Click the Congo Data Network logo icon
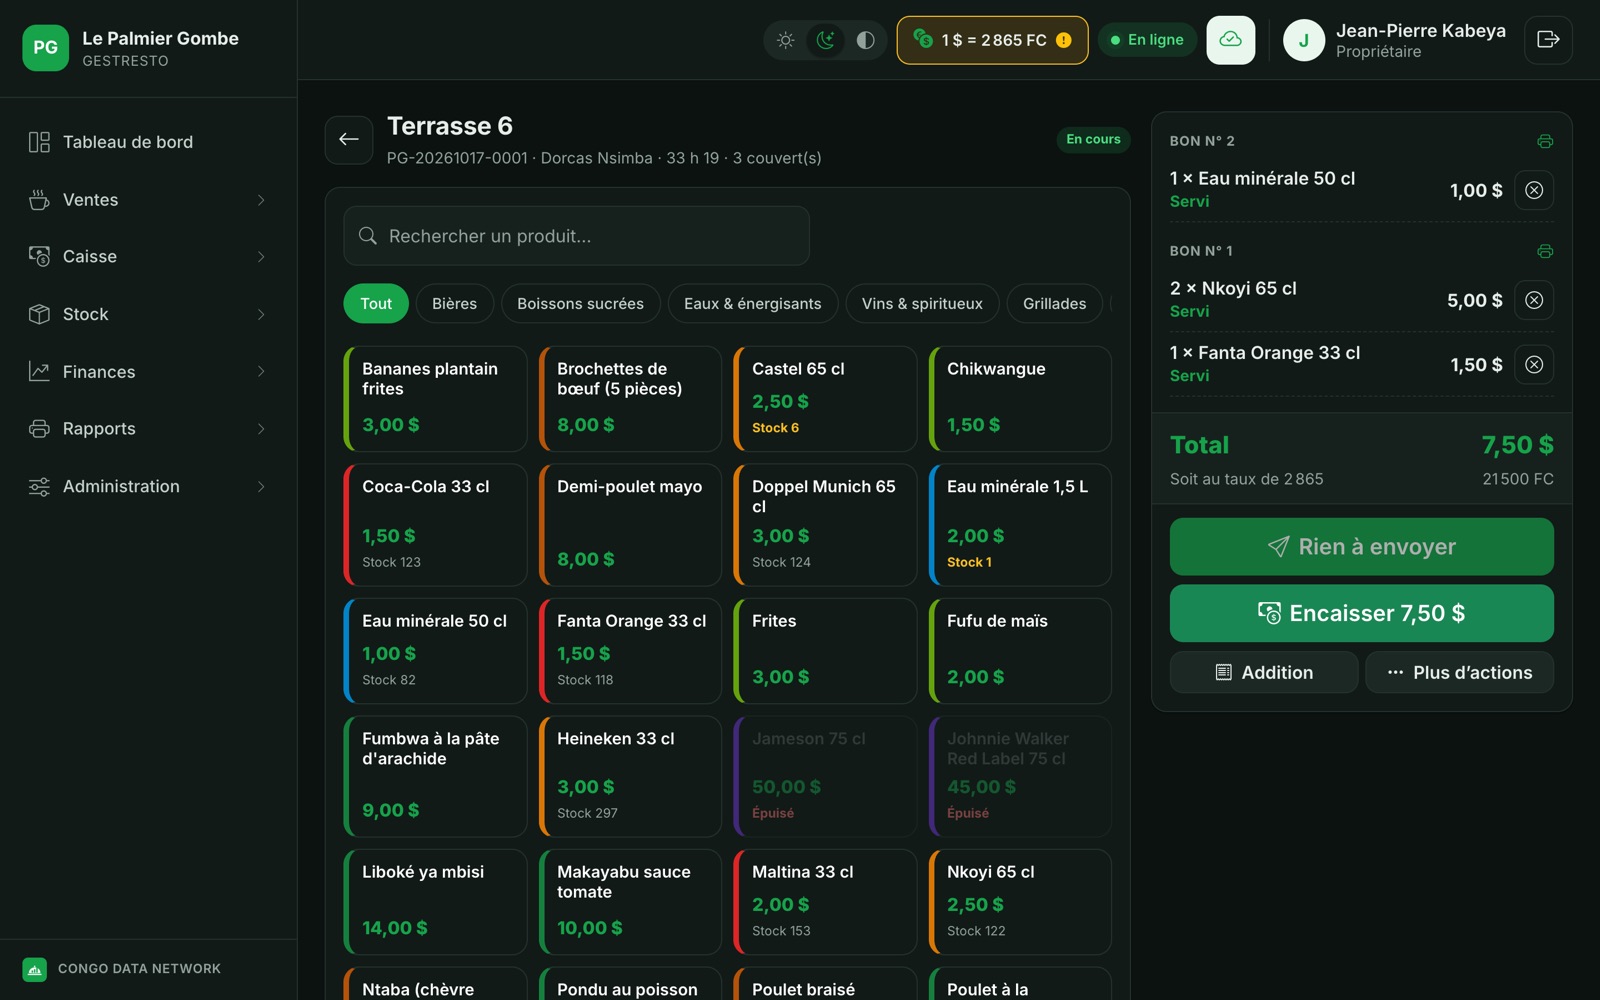The image size is (1600, 1000). point(35,969)
